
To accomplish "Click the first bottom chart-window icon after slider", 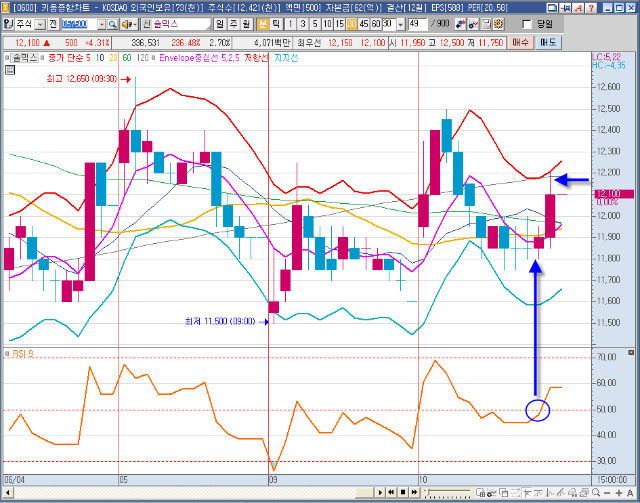I will point(481,493).
